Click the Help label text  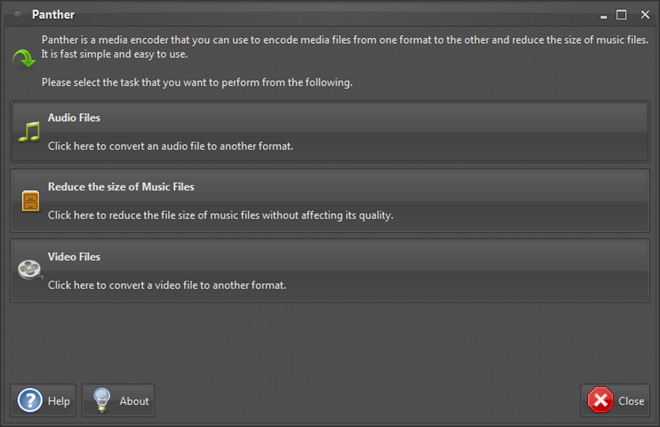(59, 401)
